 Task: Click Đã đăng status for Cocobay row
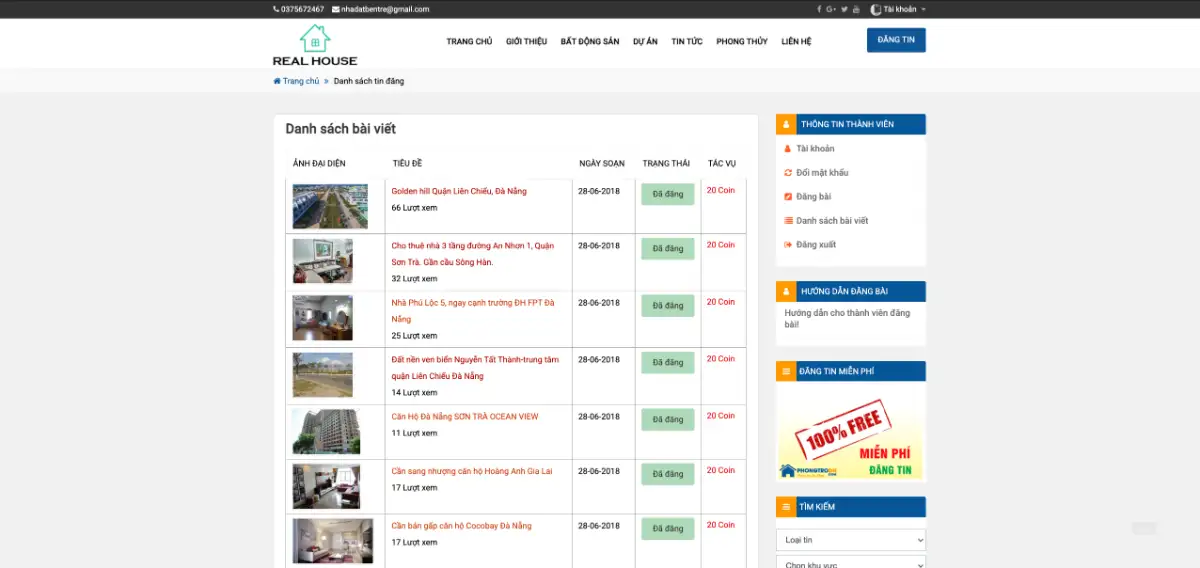(668, 528)
